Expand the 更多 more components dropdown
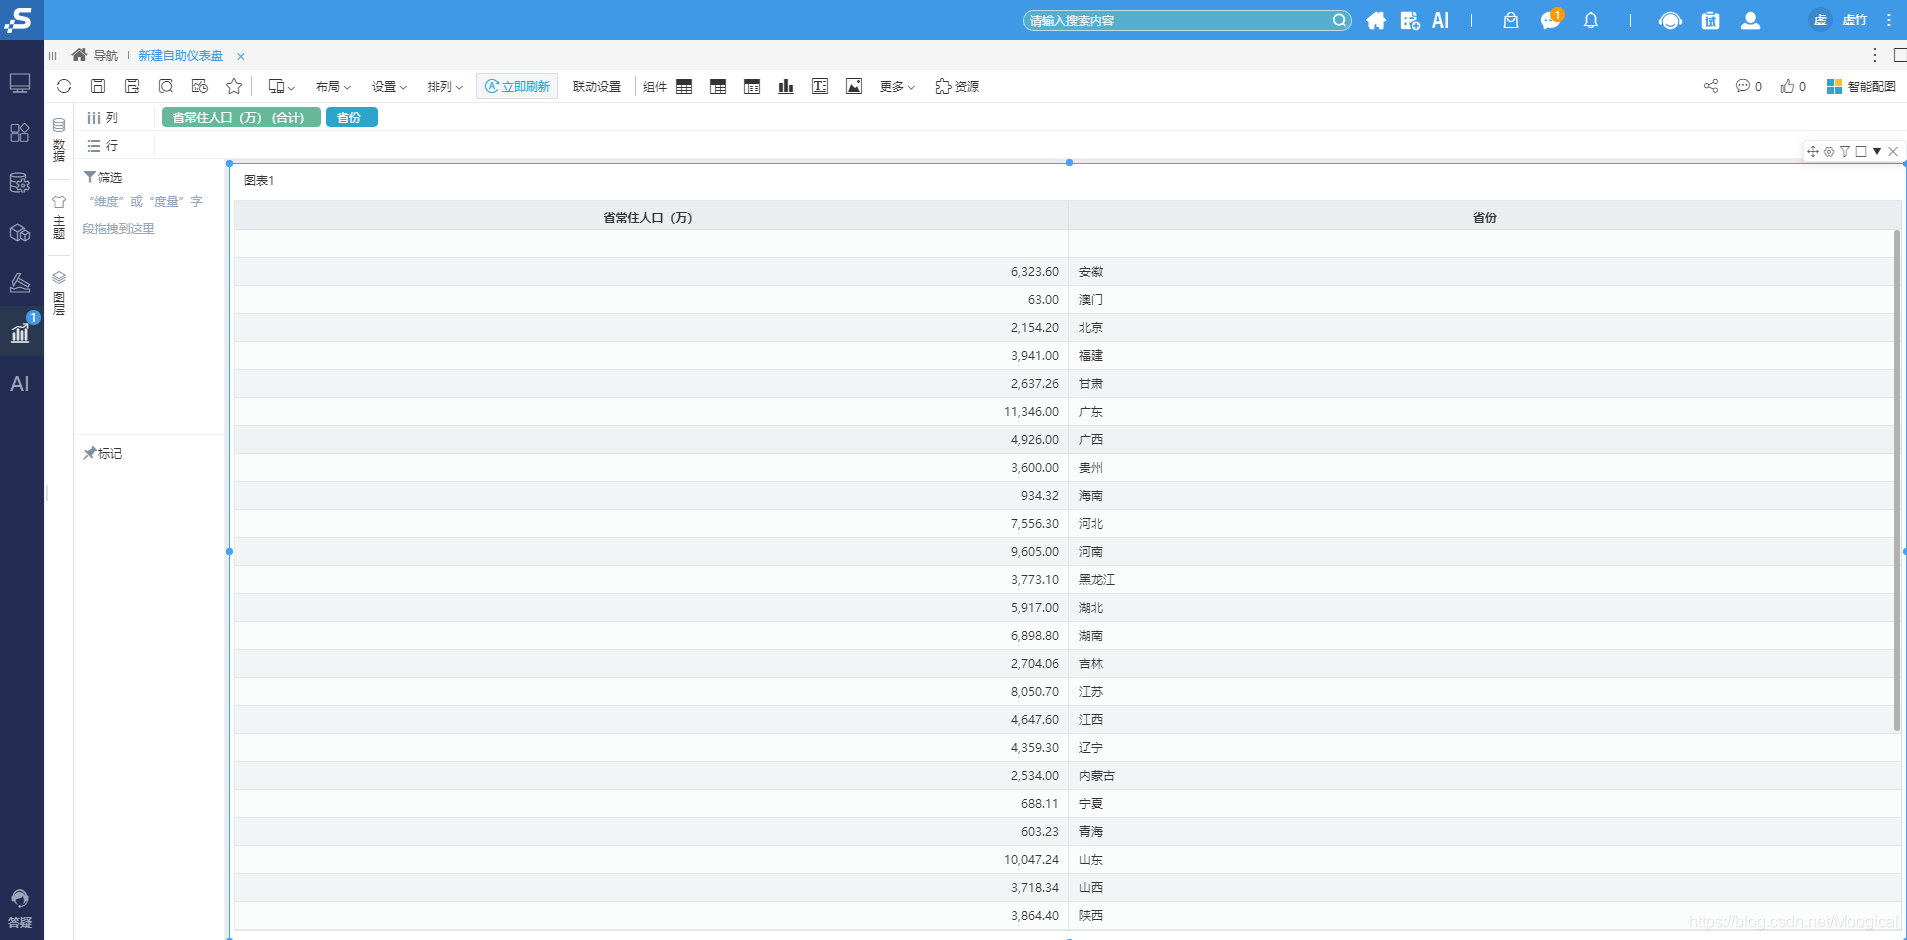The height and width of the screenshot is (940, 1907). [x=897, y=87]
